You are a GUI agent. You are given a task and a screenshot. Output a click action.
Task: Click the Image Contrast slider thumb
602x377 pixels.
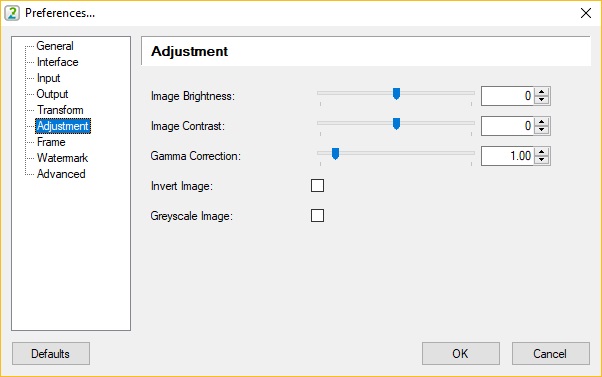[396, 124]
